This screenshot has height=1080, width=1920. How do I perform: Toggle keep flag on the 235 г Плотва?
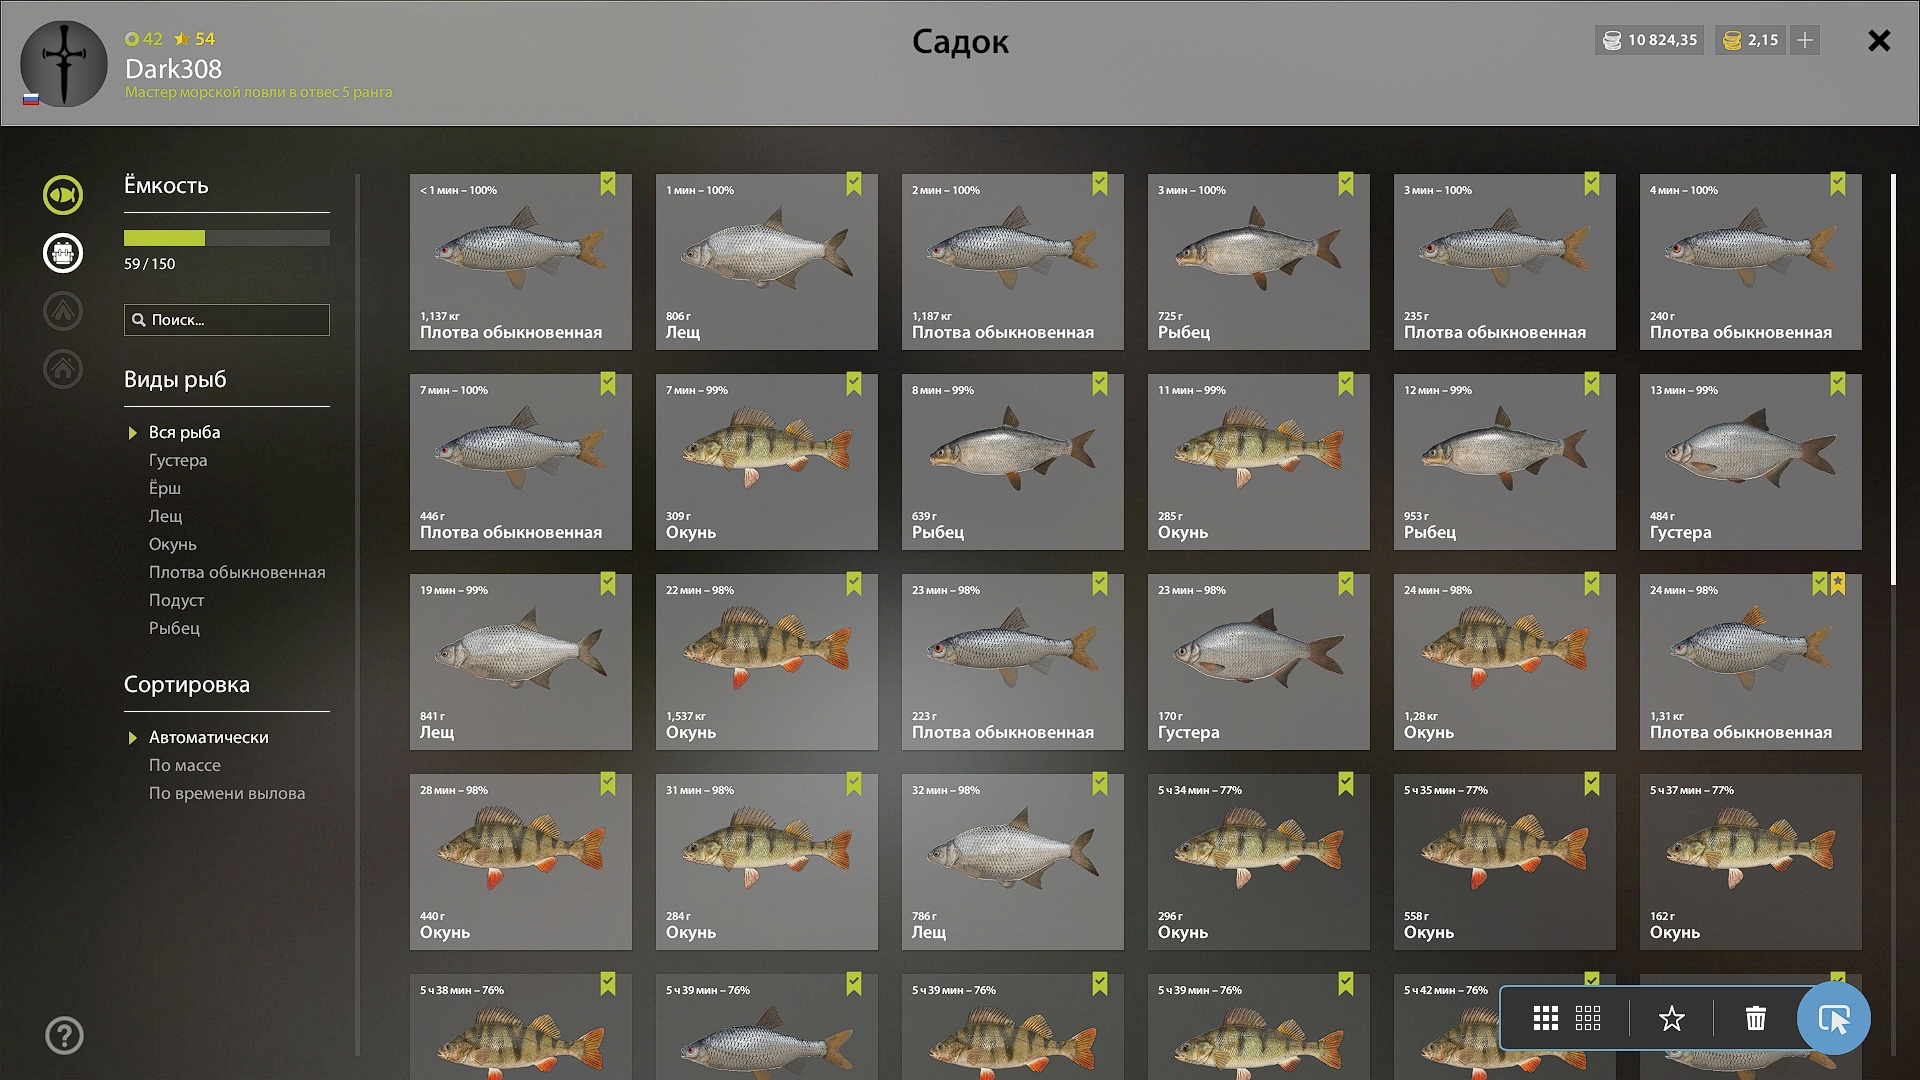(x=1592, y=184)
